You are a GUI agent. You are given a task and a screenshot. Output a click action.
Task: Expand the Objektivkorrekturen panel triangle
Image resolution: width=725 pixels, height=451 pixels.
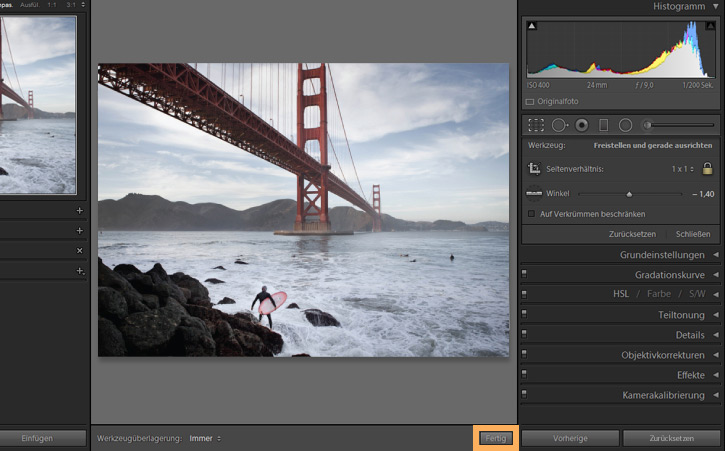716,355
